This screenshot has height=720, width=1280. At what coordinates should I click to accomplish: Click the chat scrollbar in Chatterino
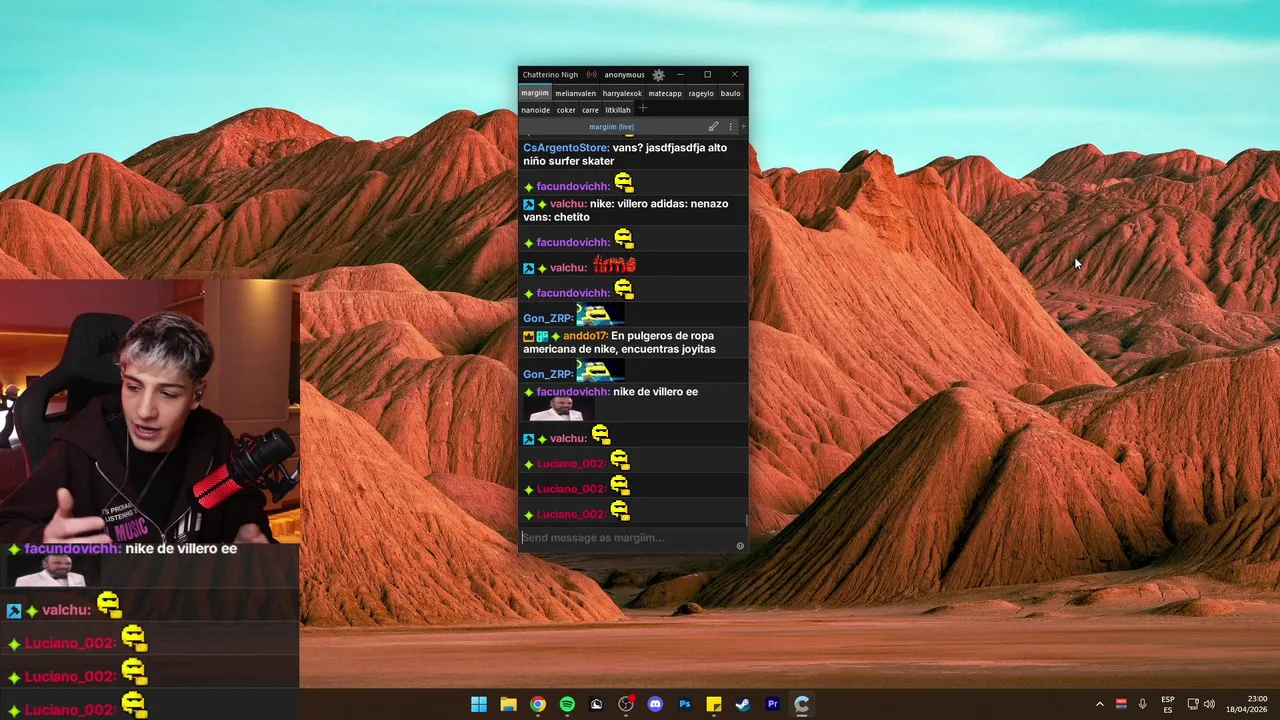point(746,520)
